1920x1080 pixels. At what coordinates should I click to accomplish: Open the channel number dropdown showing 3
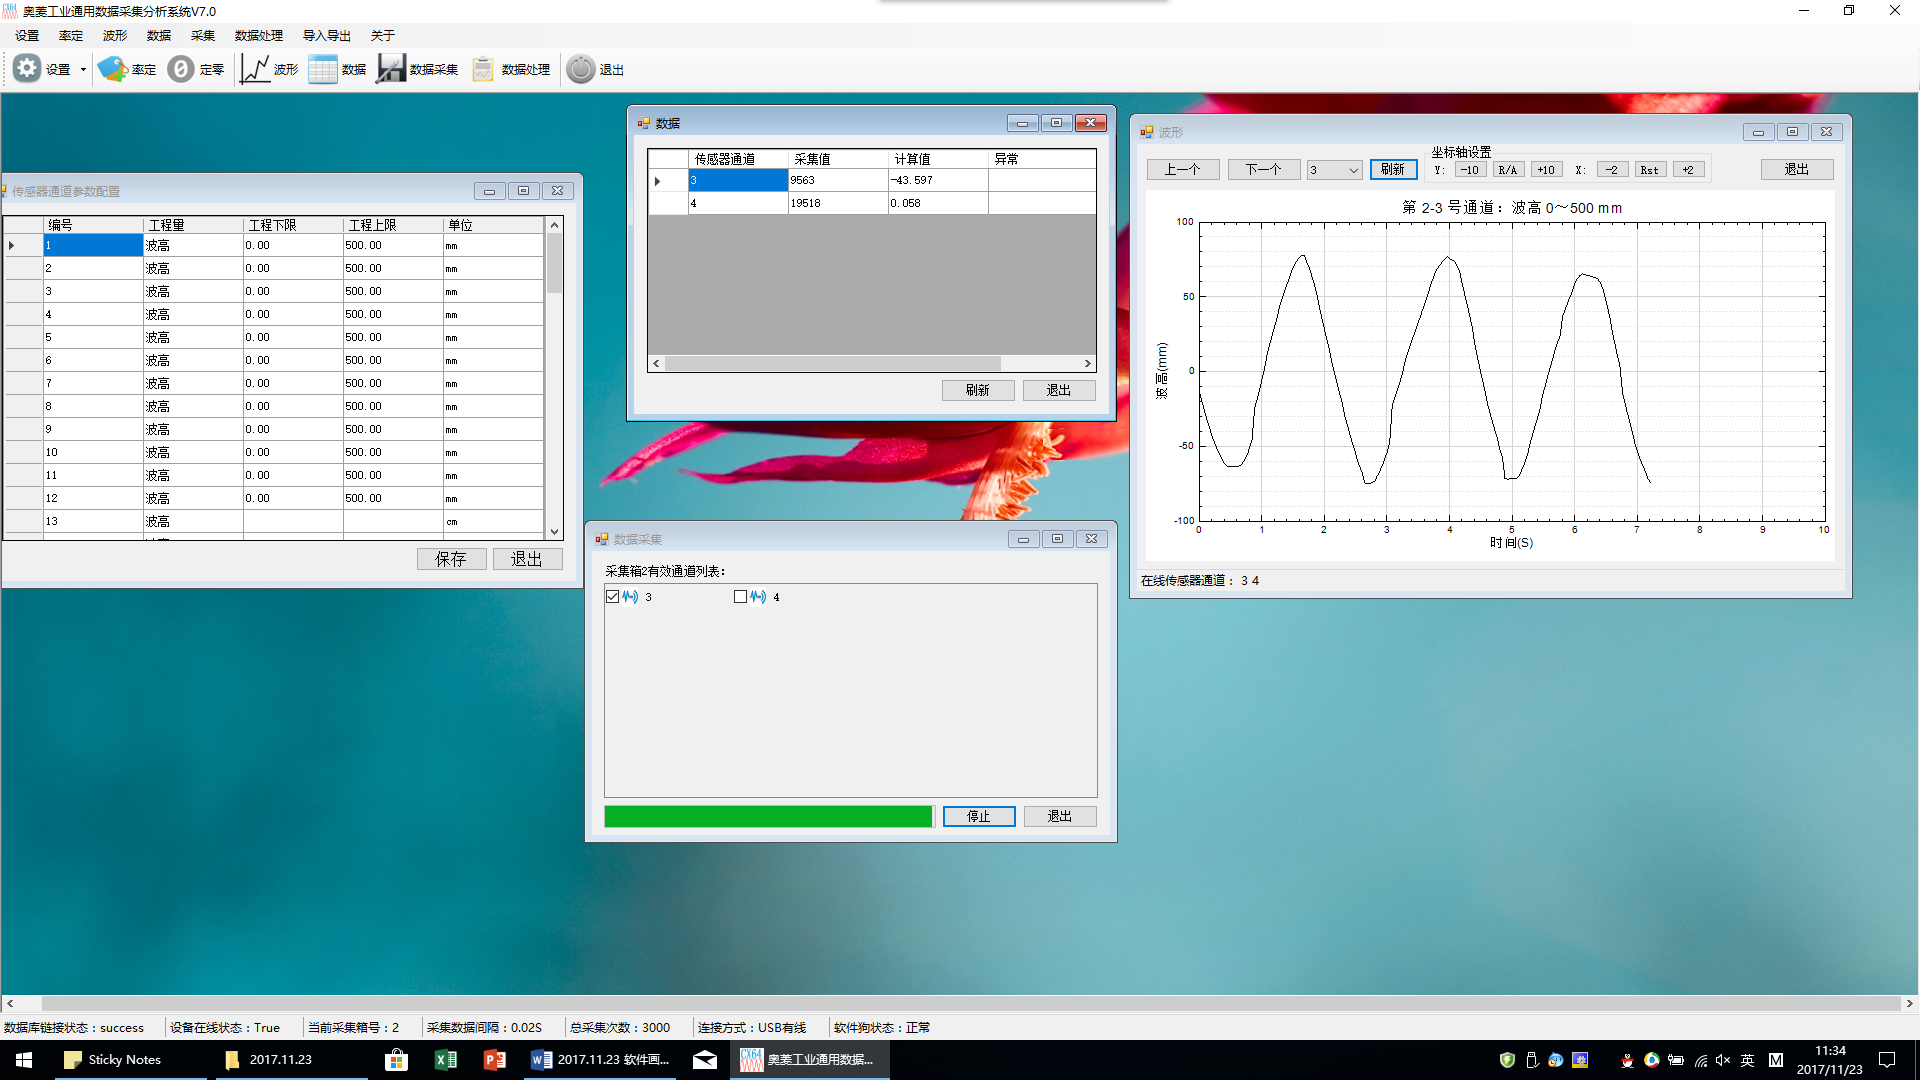1334,170
